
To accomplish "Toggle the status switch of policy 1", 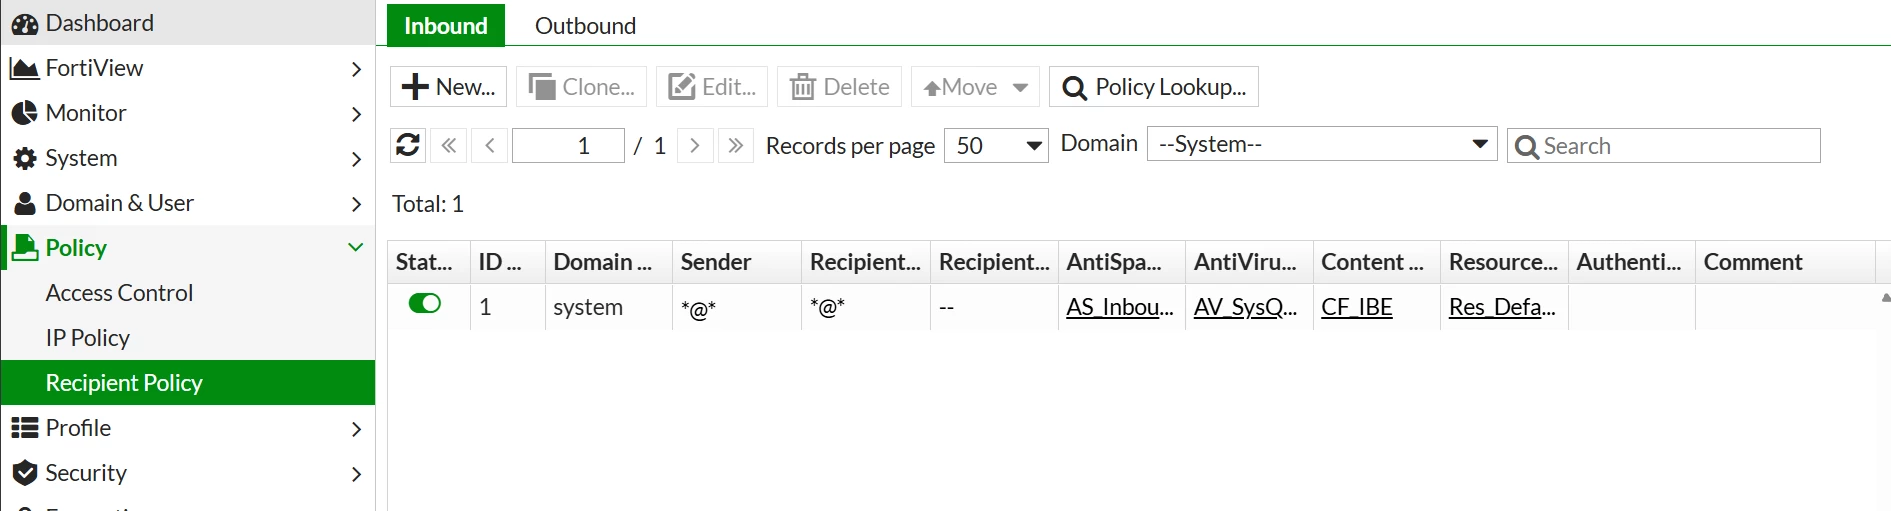I will (x=425, y=303).
